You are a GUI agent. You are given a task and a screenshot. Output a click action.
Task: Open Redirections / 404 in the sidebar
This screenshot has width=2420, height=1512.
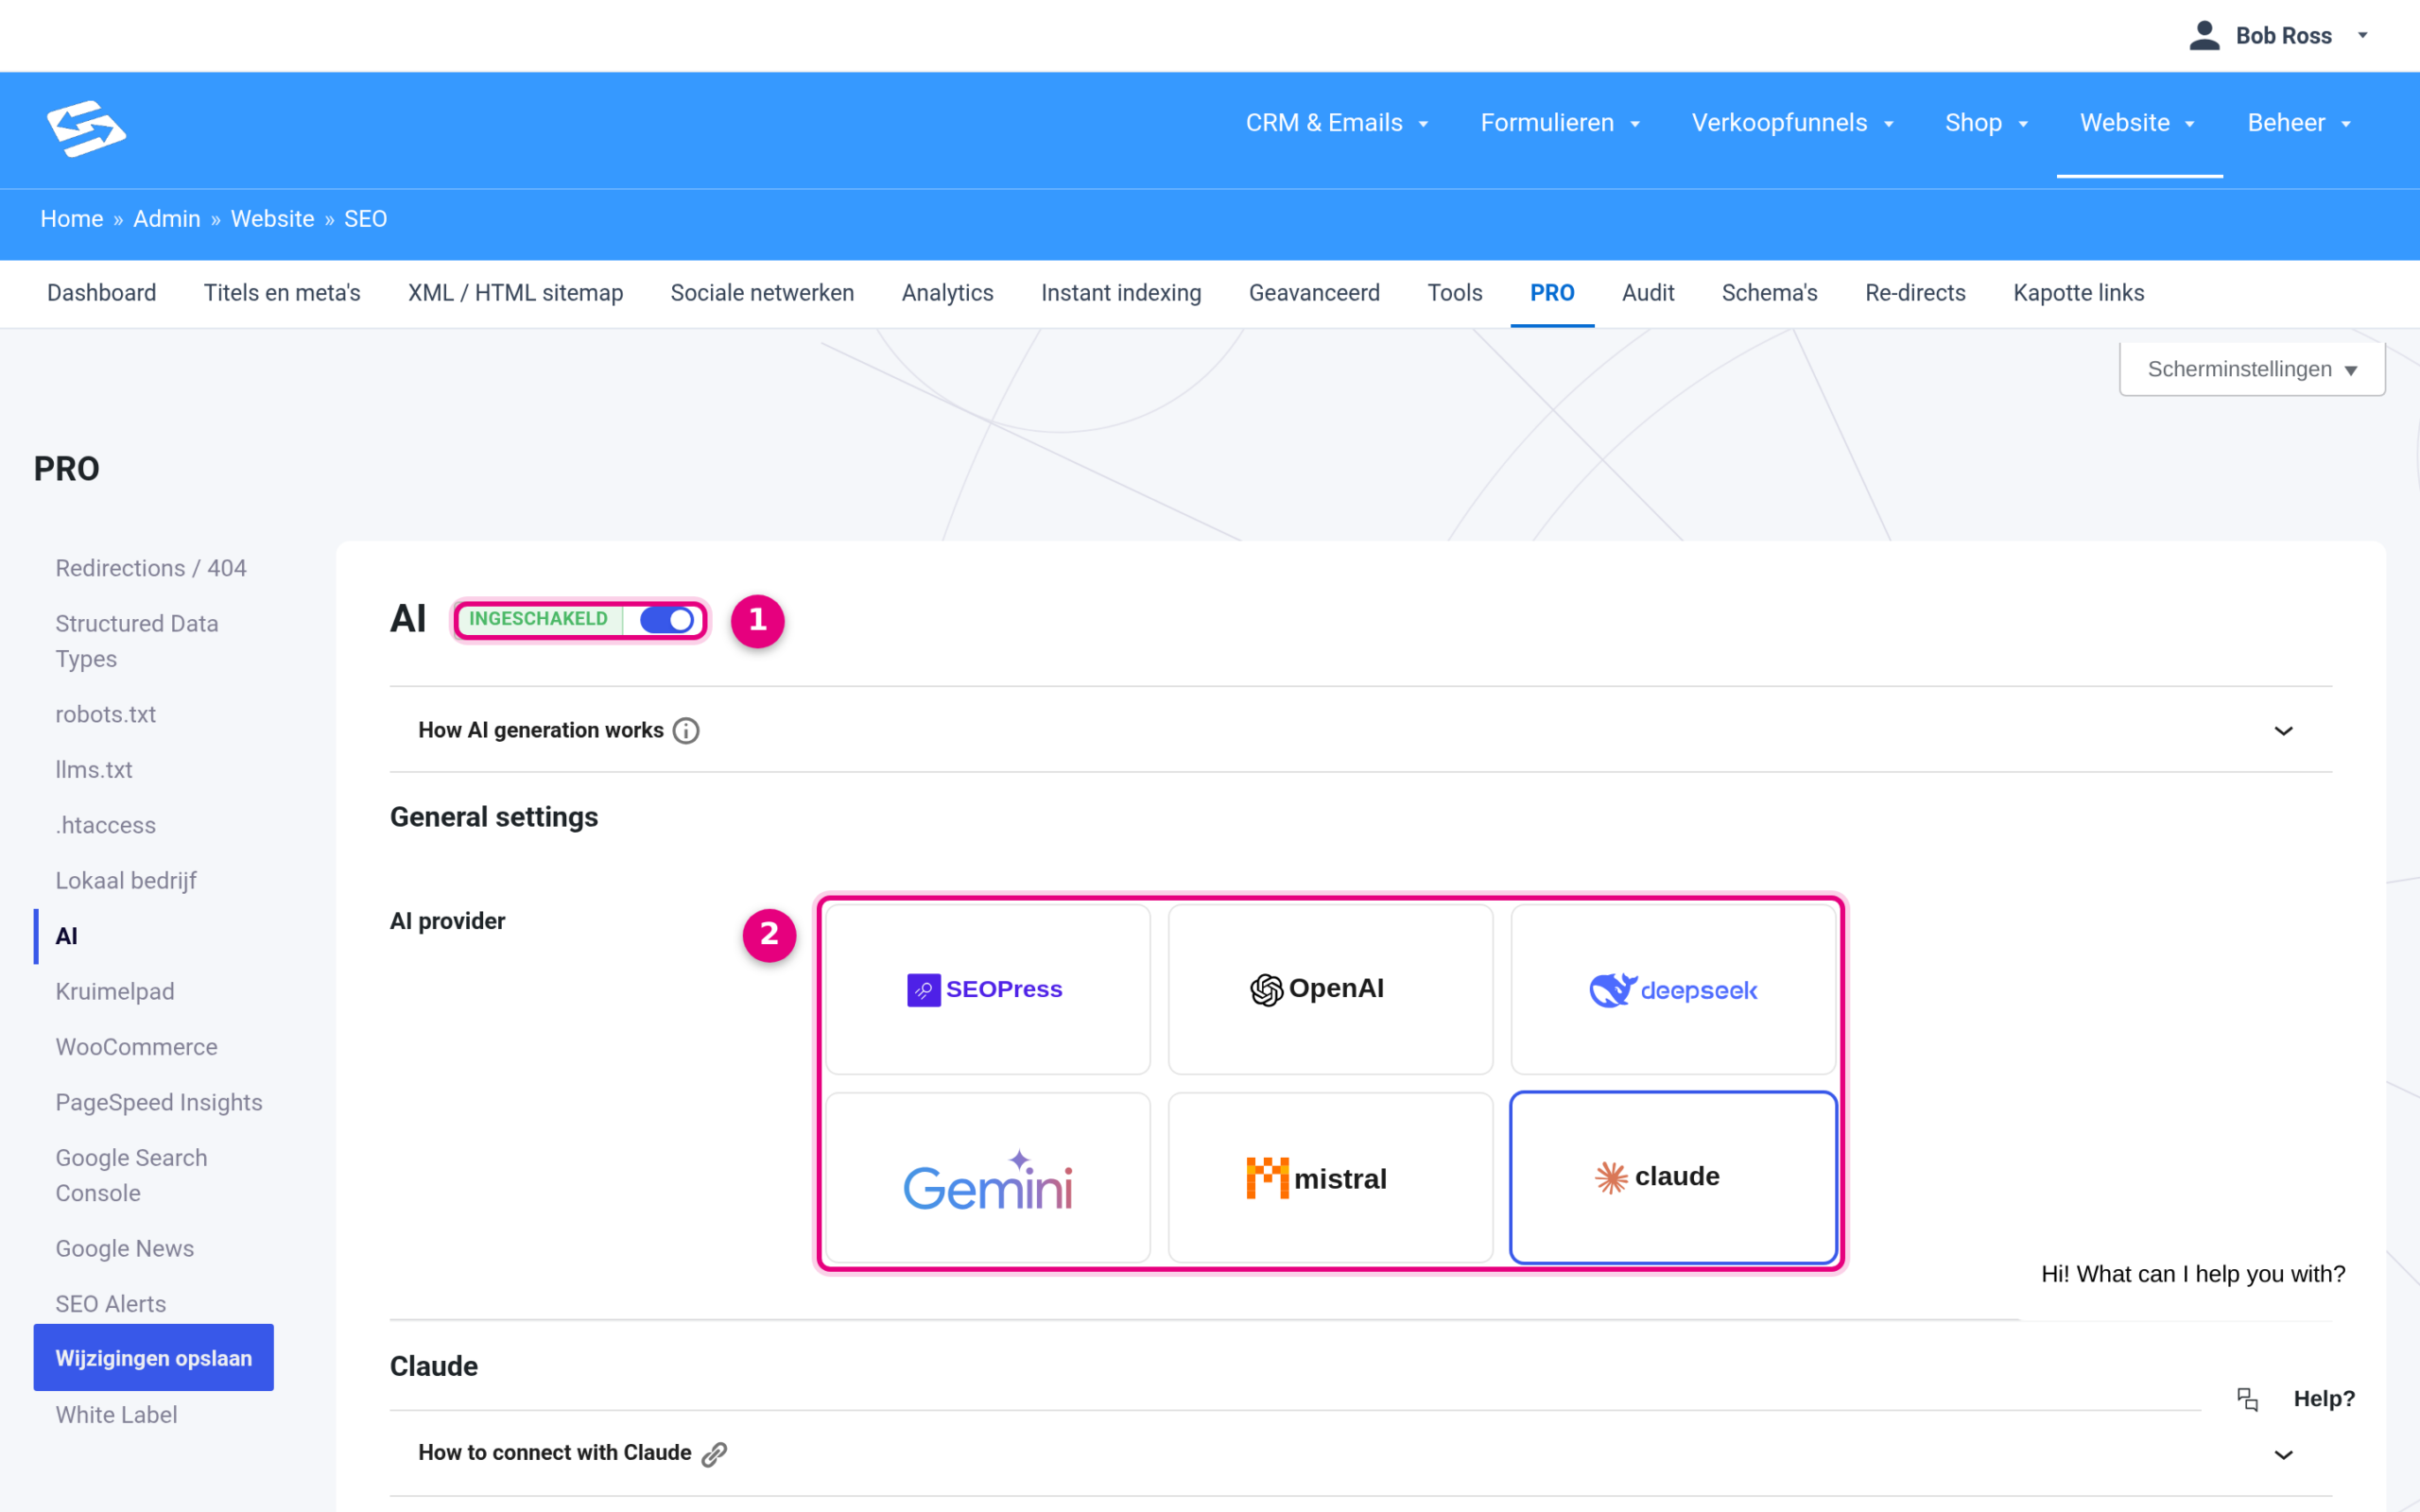pyautogui.click(x=151, y=568)
